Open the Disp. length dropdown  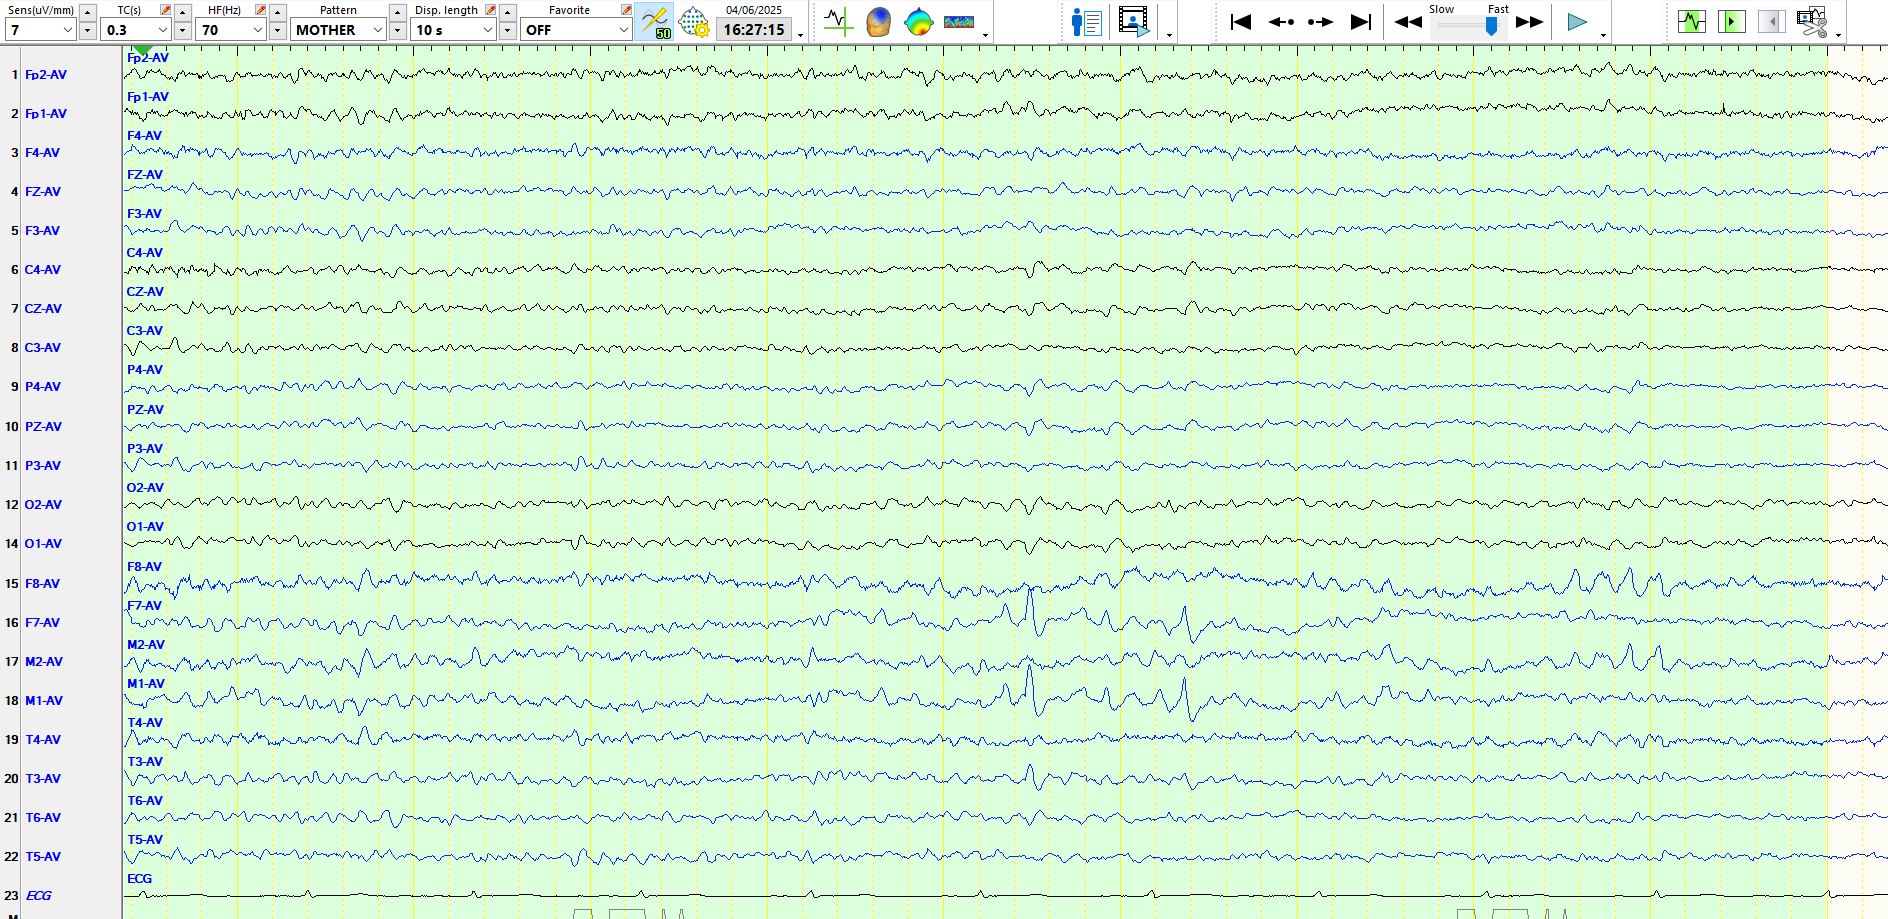point(453,30)
